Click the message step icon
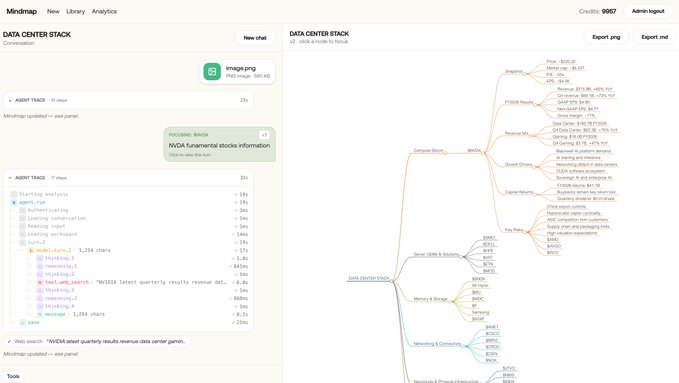Image resolution: width=679 pixels, height=383 pixels. click(40, 314)
